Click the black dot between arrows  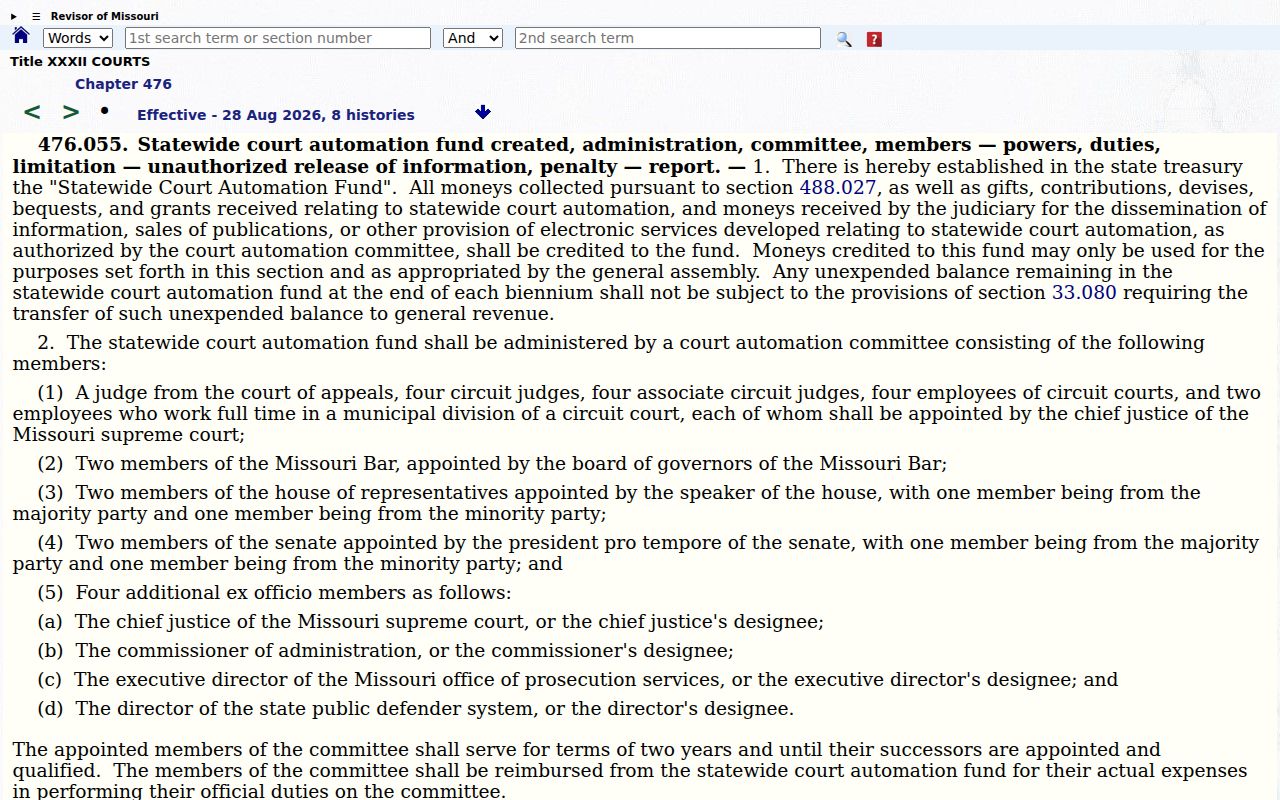point(105,110)
